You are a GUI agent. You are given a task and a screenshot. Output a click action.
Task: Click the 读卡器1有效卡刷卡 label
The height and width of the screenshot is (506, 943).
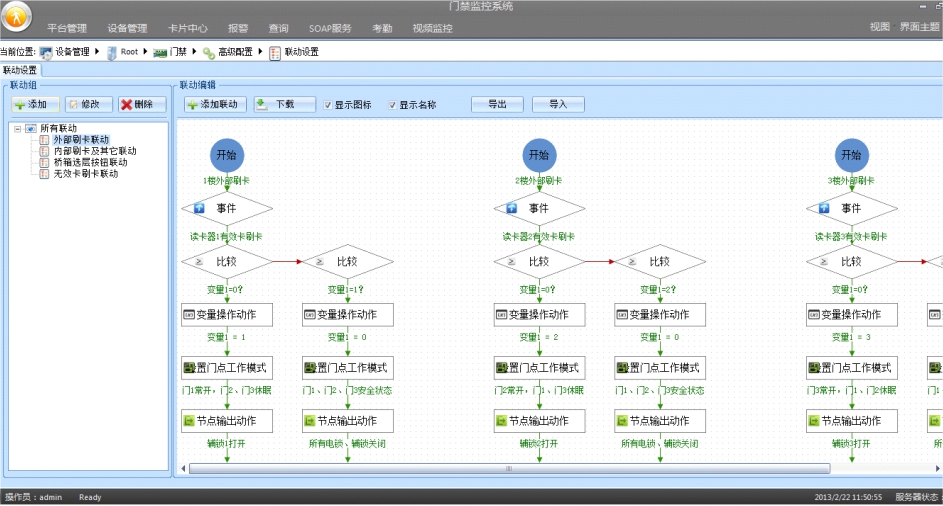tap(226, 236)
